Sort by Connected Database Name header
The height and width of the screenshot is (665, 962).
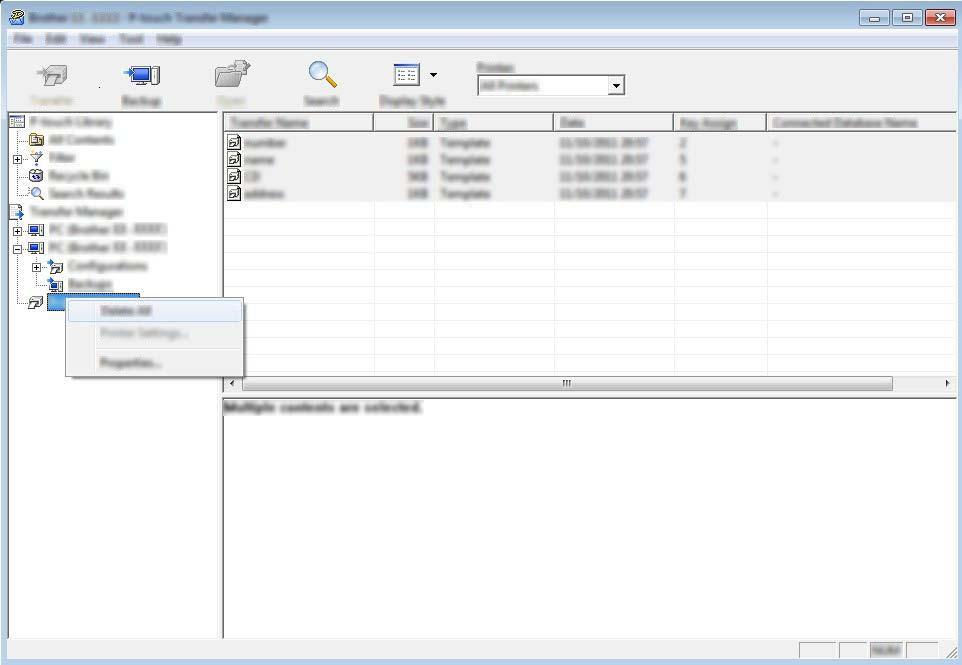(x=861, y=123)
